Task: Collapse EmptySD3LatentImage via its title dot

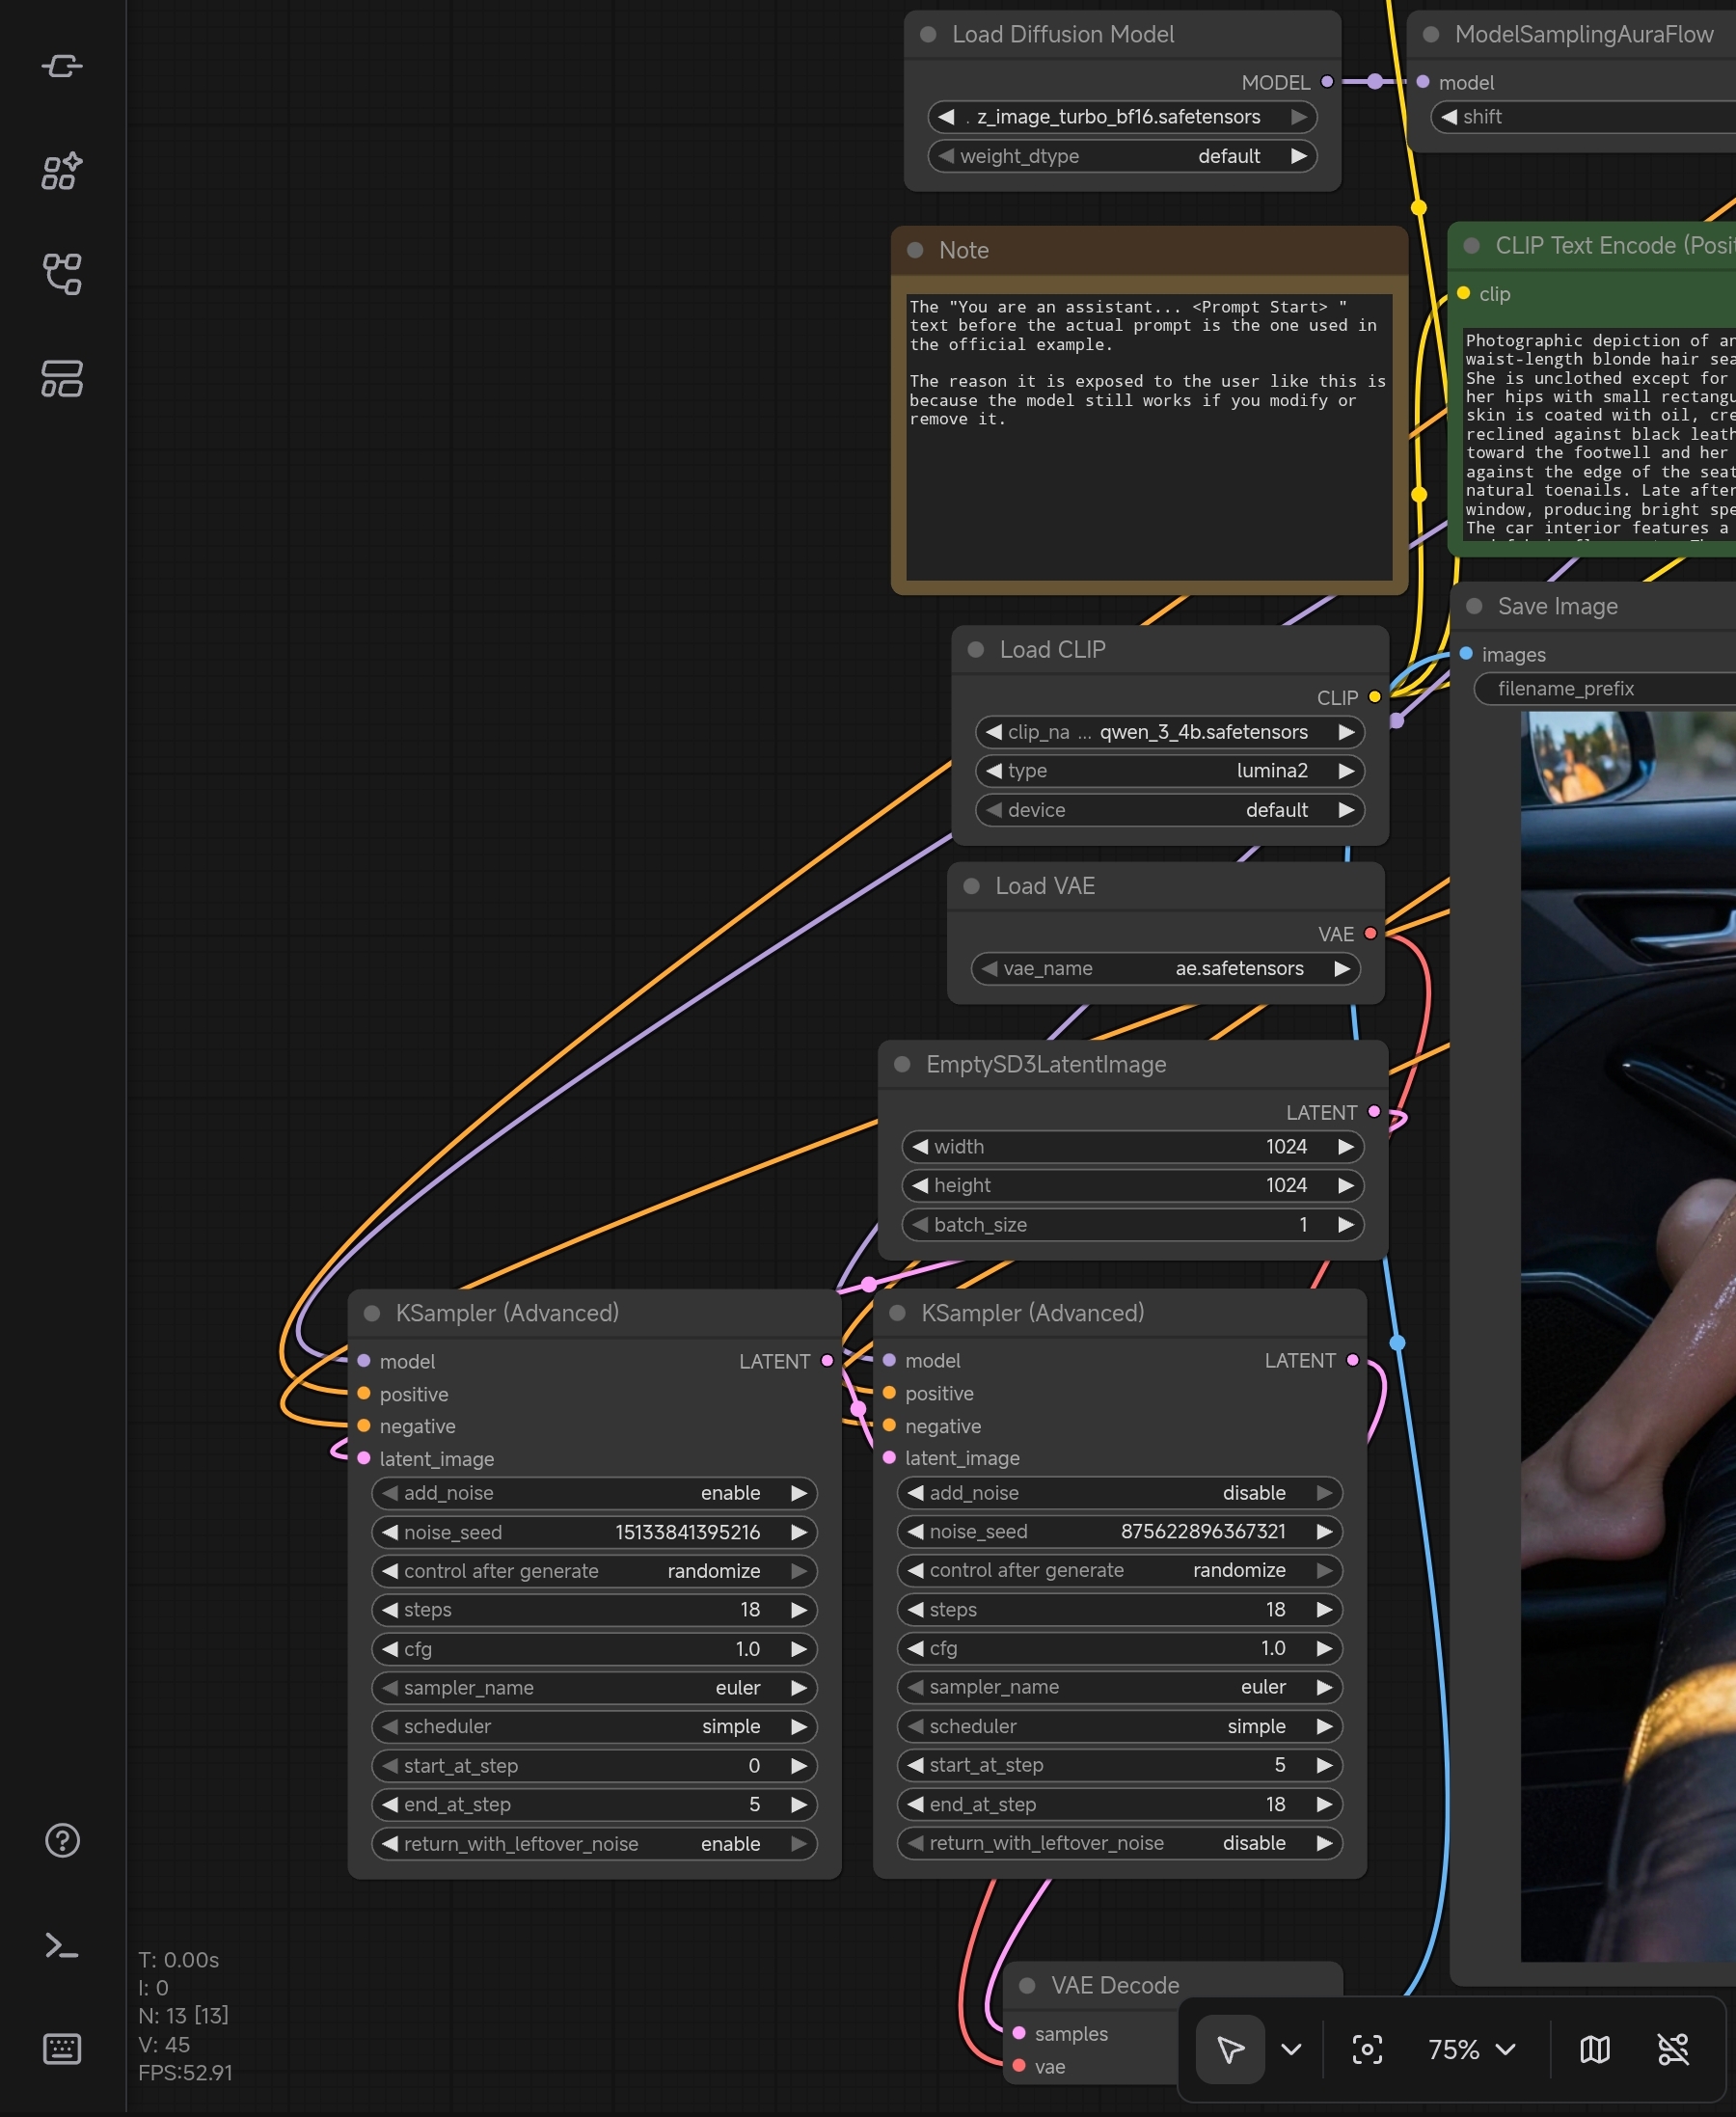Action: coord(902,1064)
